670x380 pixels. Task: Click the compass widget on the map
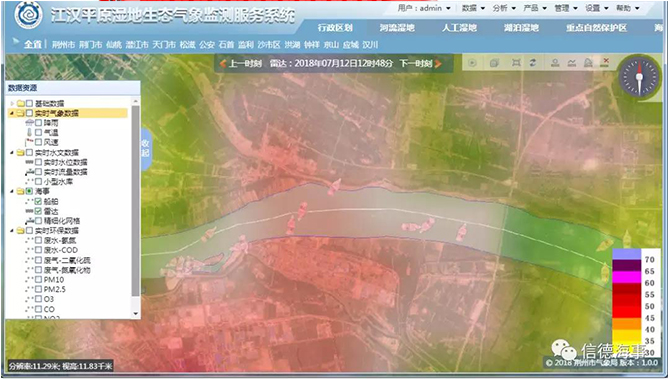tap(639, 77)
